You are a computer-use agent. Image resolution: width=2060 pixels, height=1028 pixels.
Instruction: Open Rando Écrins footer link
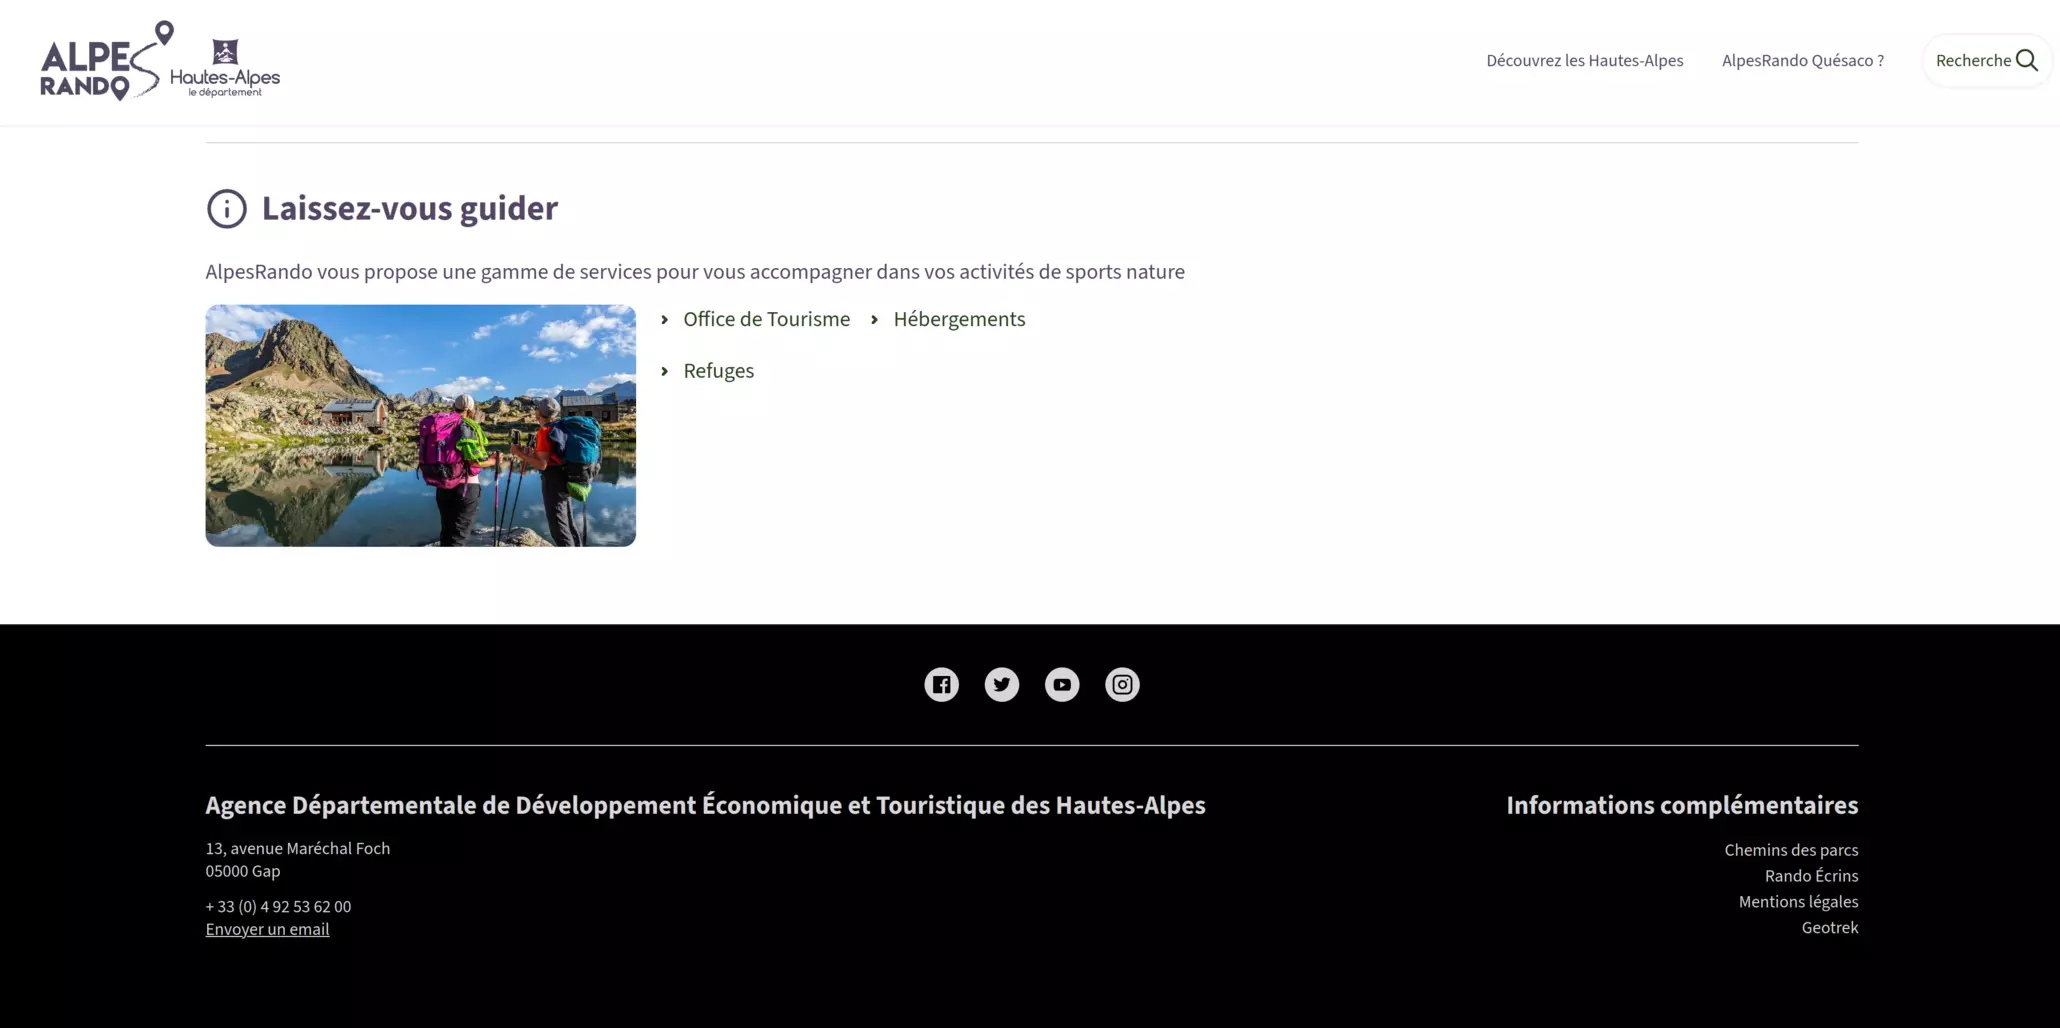(x=1811, y=876)
